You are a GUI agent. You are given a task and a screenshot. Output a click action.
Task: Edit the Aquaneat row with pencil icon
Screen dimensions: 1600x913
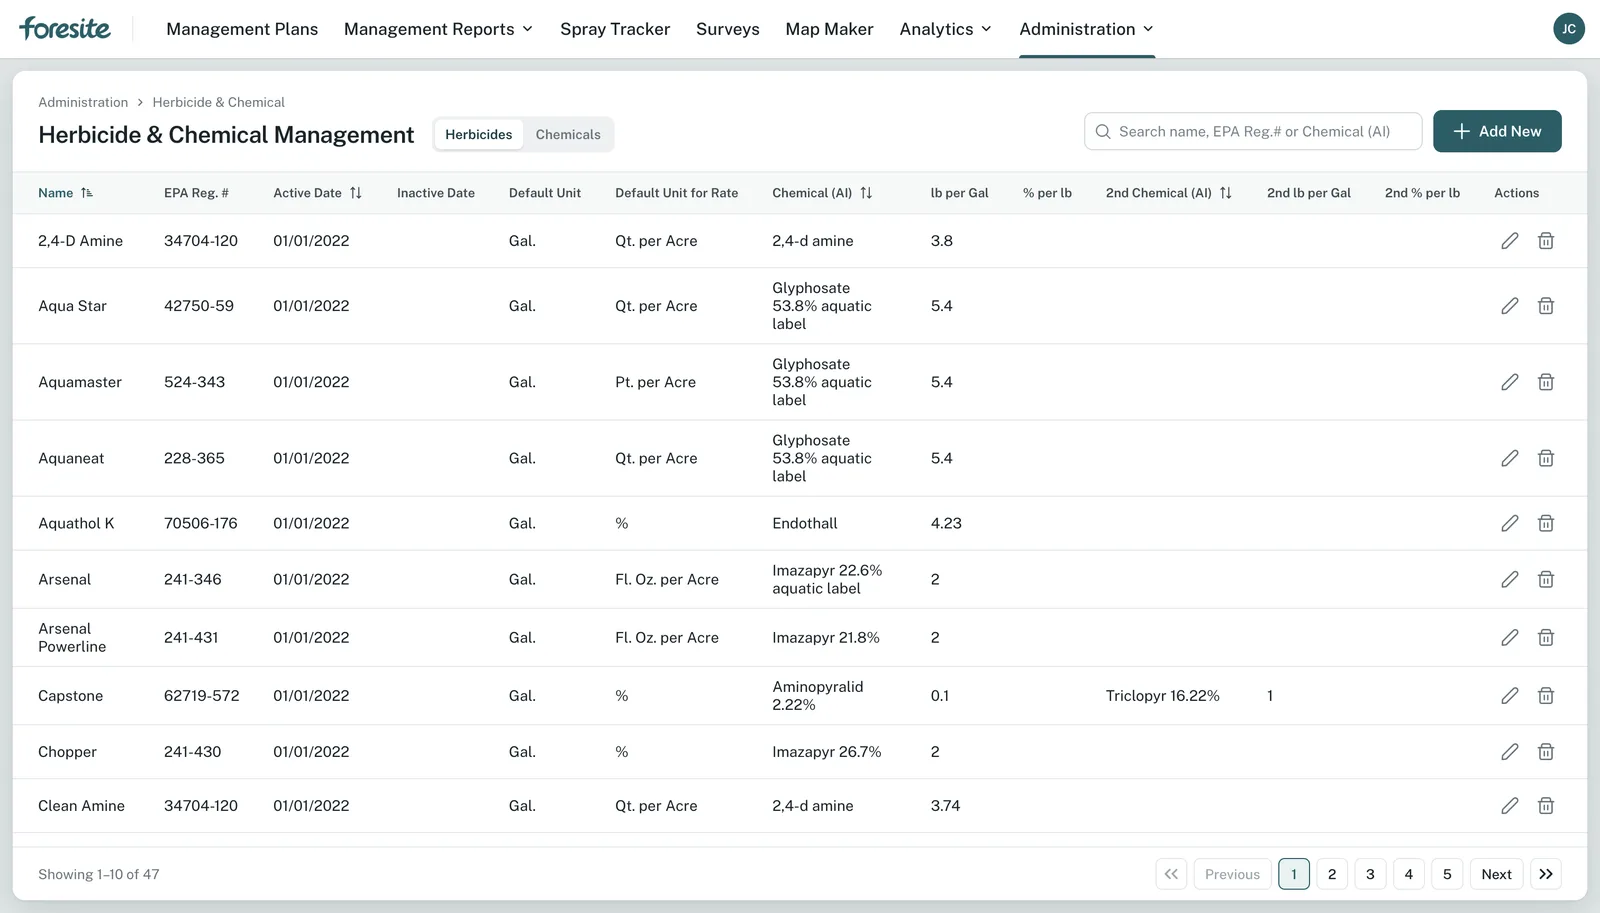(x=1510, y=458)
